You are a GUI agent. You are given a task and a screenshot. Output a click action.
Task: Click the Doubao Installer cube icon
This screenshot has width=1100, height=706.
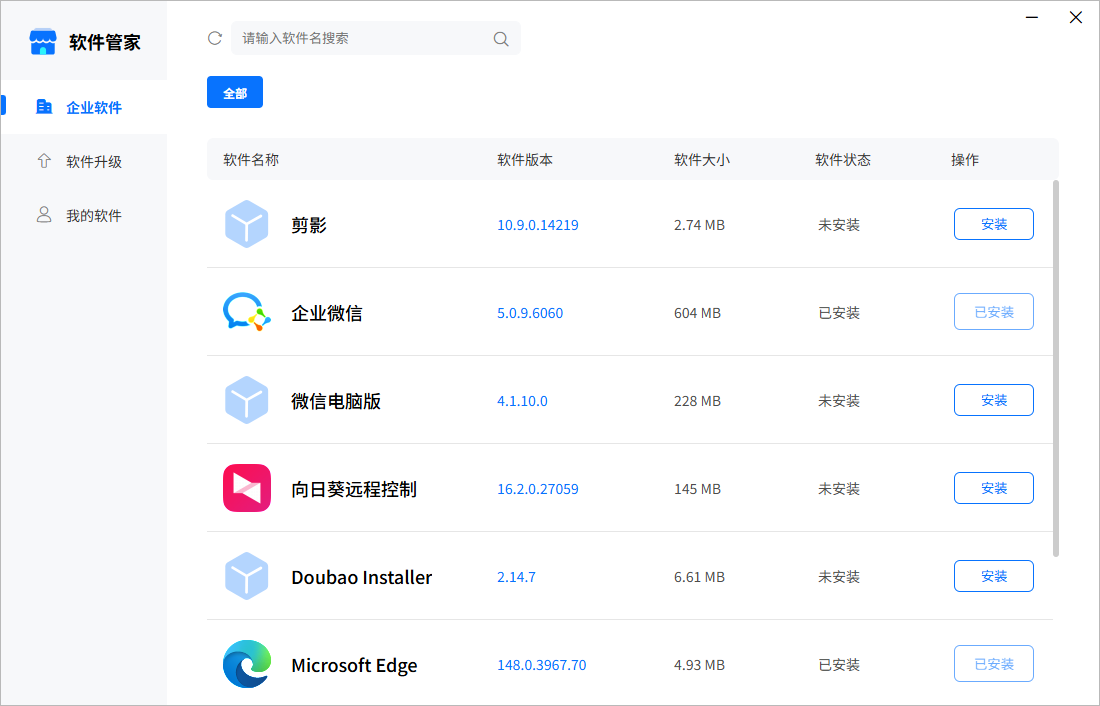246,576
